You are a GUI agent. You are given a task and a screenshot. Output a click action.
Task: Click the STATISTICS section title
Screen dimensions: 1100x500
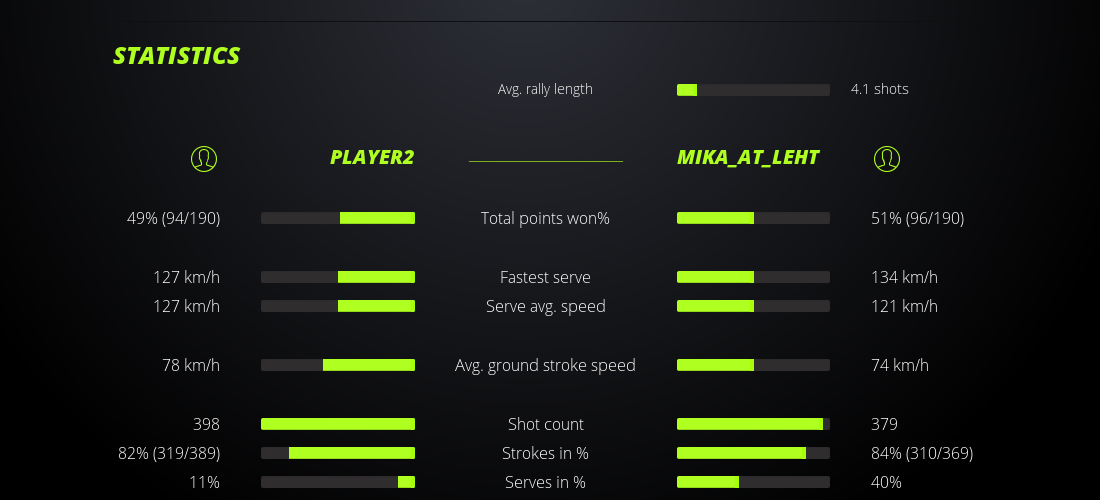pos(177,56)
